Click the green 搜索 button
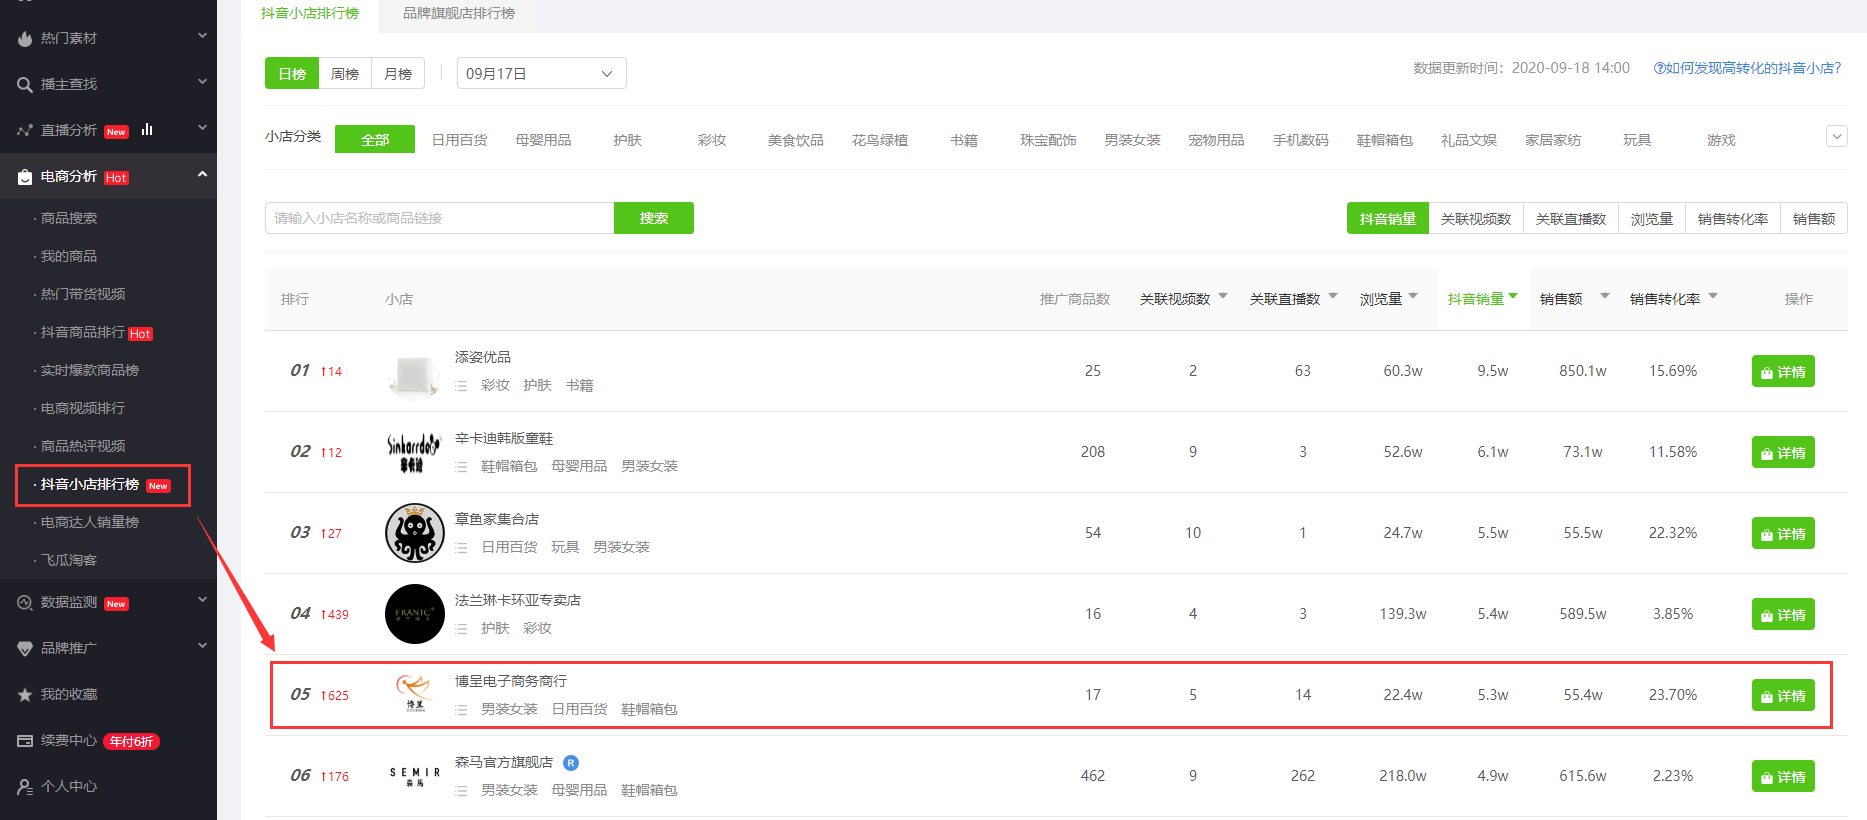 [x=654, y=218]
